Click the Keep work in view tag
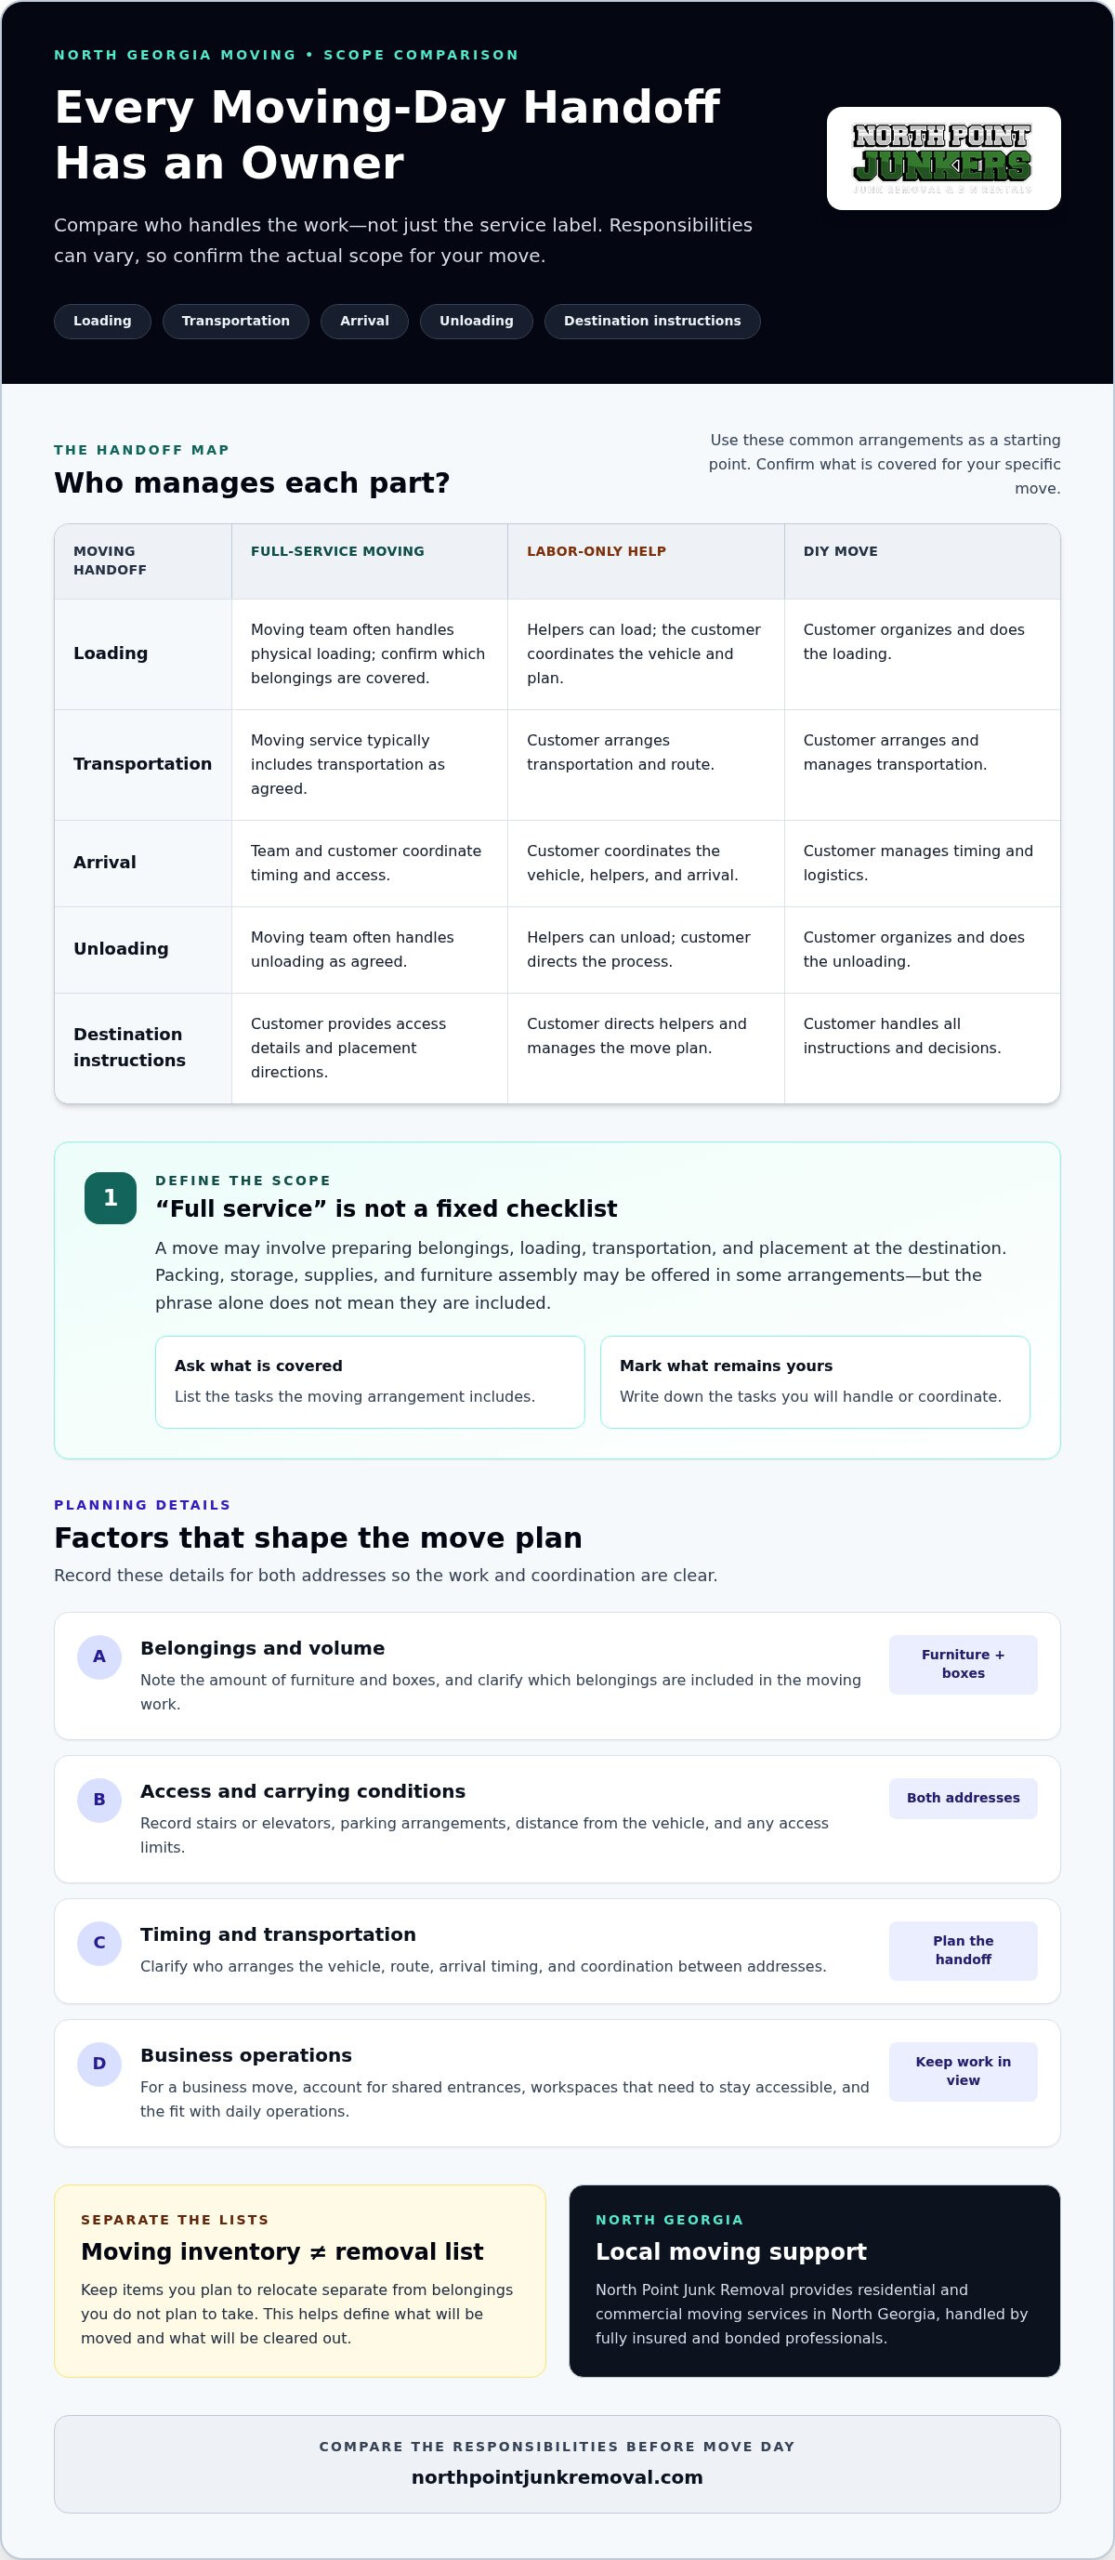Viewport: 1115px width, 2560px height. 963,2072
